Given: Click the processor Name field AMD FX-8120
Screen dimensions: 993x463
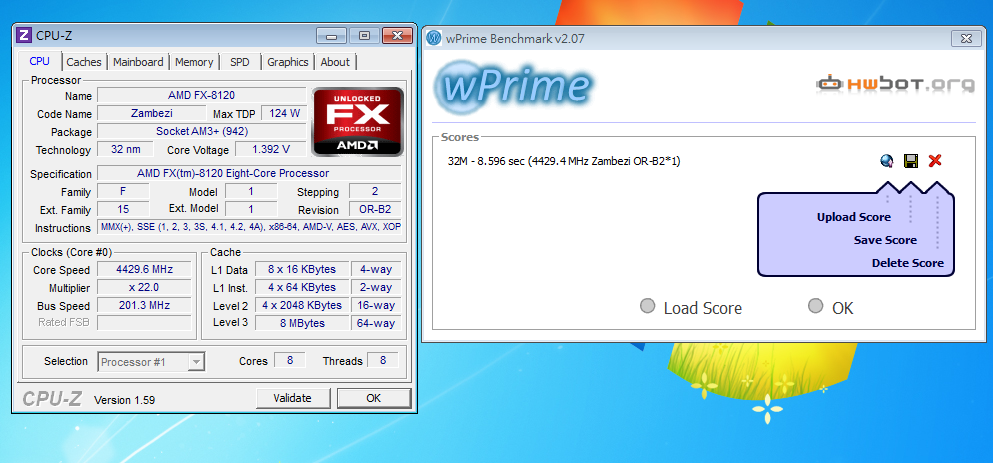Looking at the screenshot, I should [x=201, y=96].
